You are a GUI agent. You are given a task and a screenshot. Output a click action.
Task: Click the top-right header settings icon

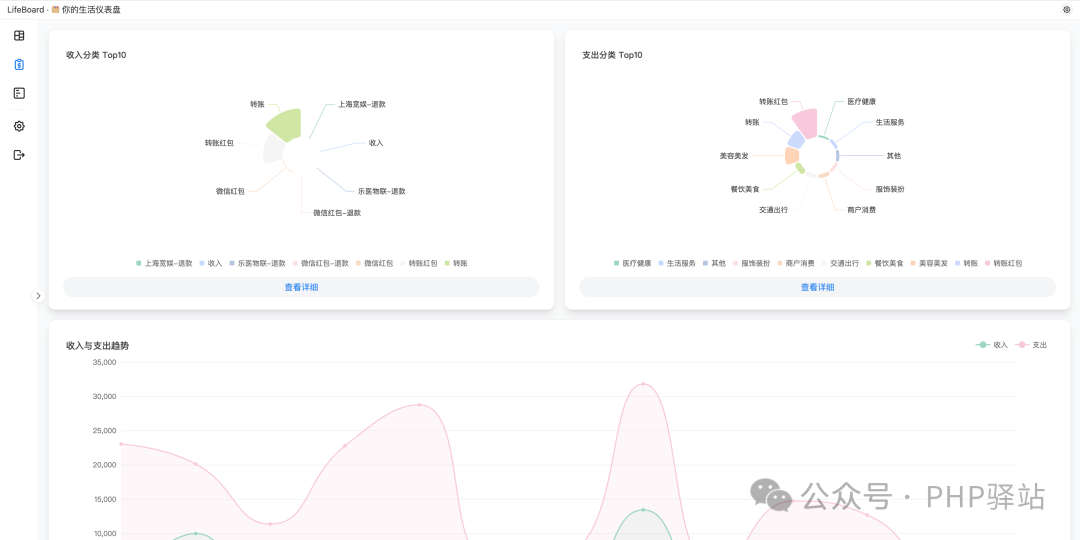(x=1067, y=10)
